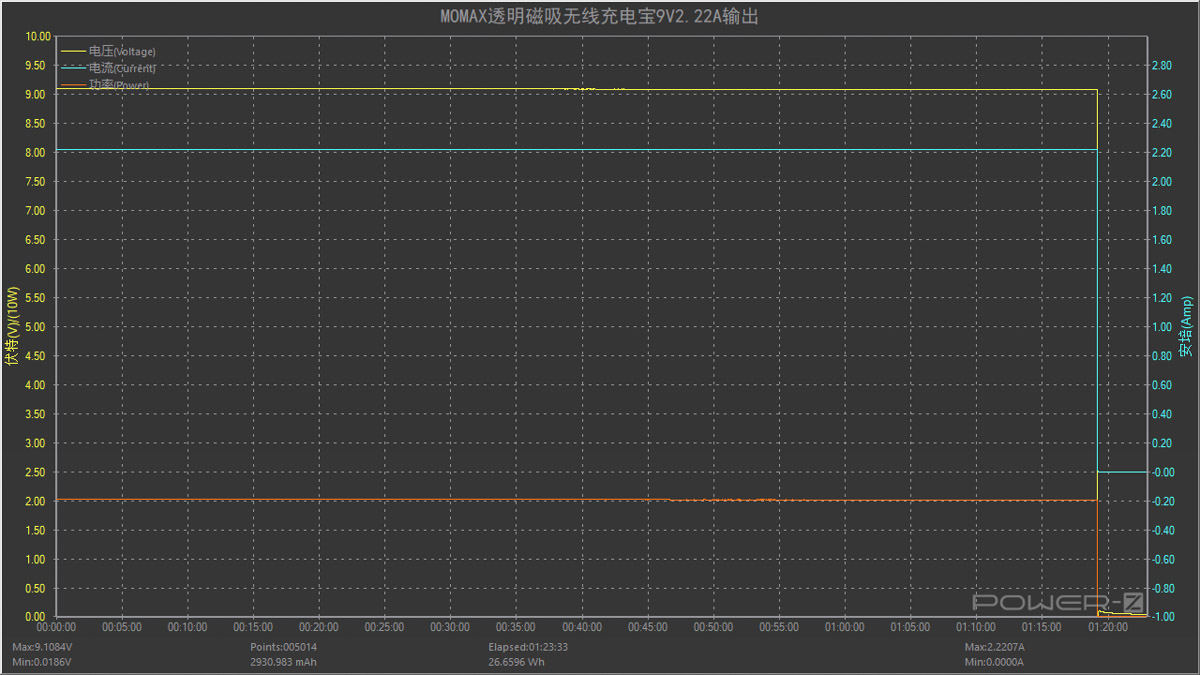The width and height of the screenshot is (1200, 675).
Task: Click the Max:2.2207A current readout
Action: pyautogui.click(x=994, y=647)
